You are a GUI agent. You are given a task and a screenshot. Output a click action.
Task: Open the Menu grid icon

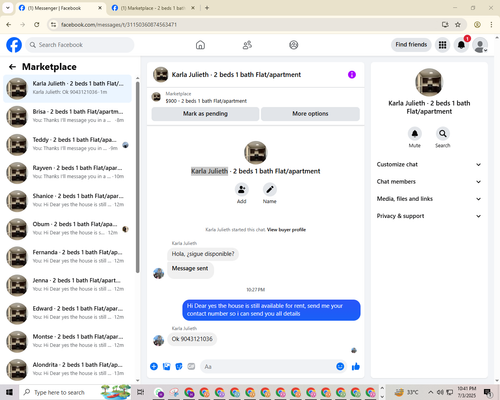click(442, 45)
